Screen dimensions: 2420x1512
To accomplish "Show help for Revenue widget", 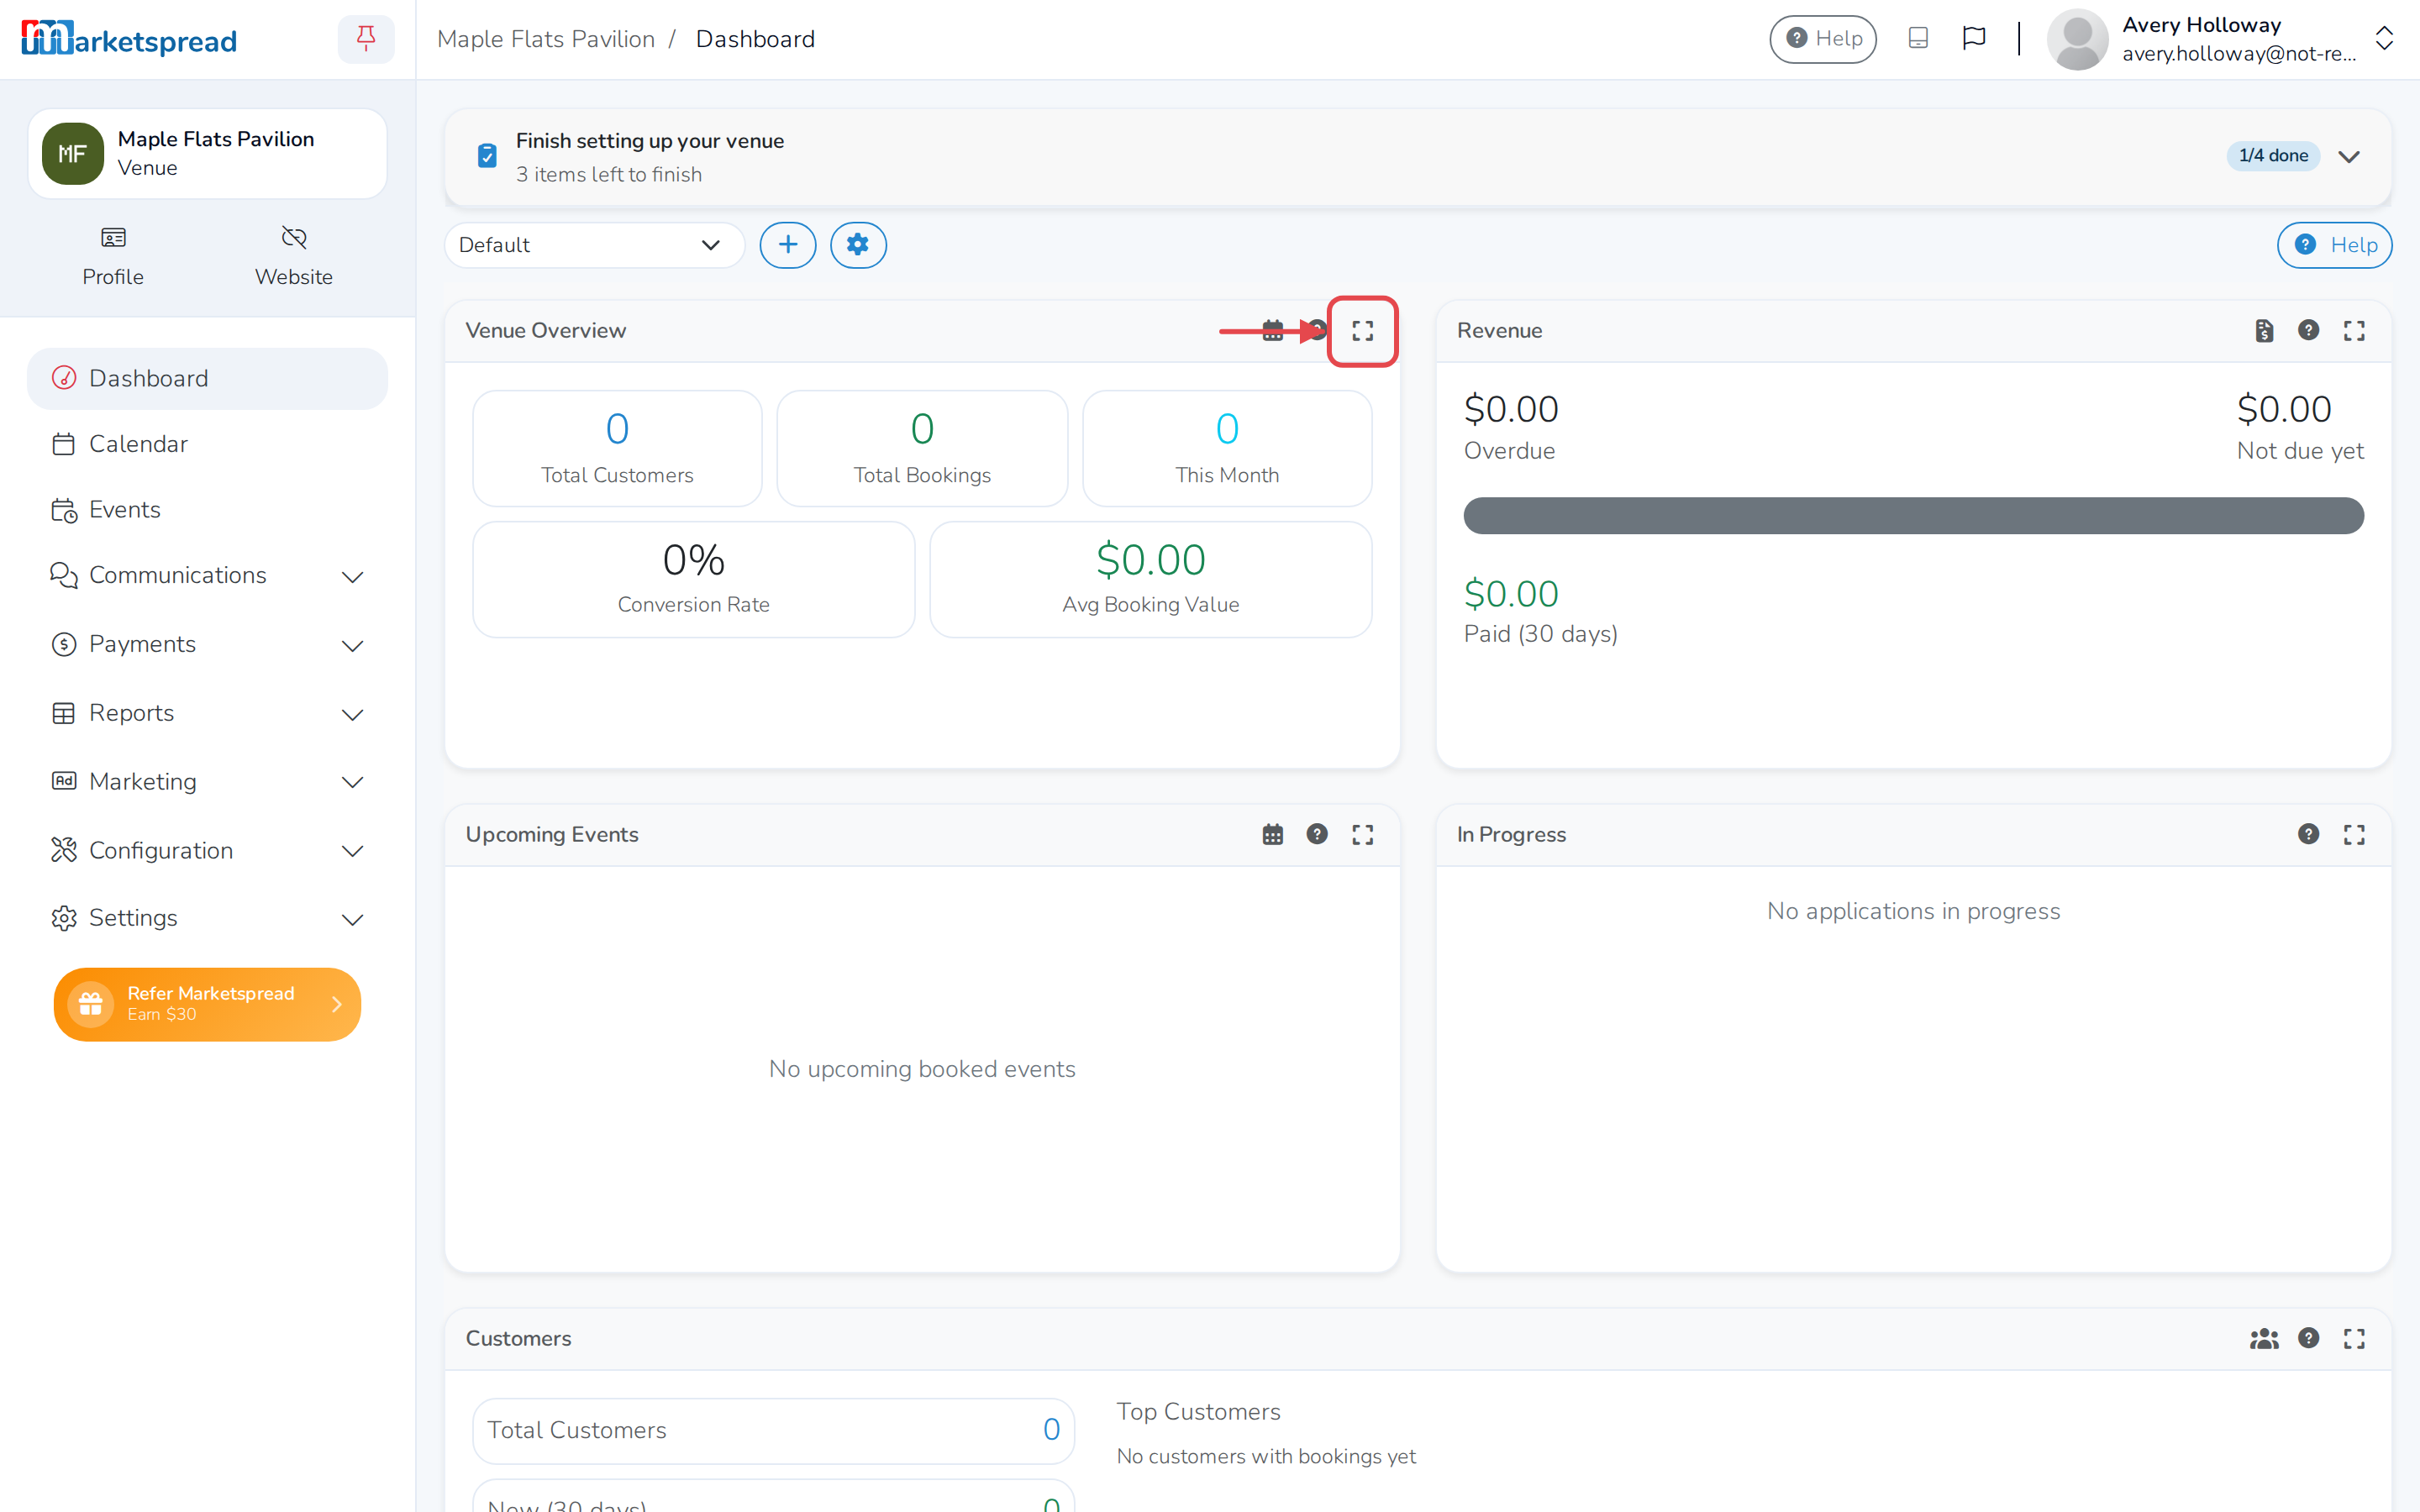I will pos(2308,330).
